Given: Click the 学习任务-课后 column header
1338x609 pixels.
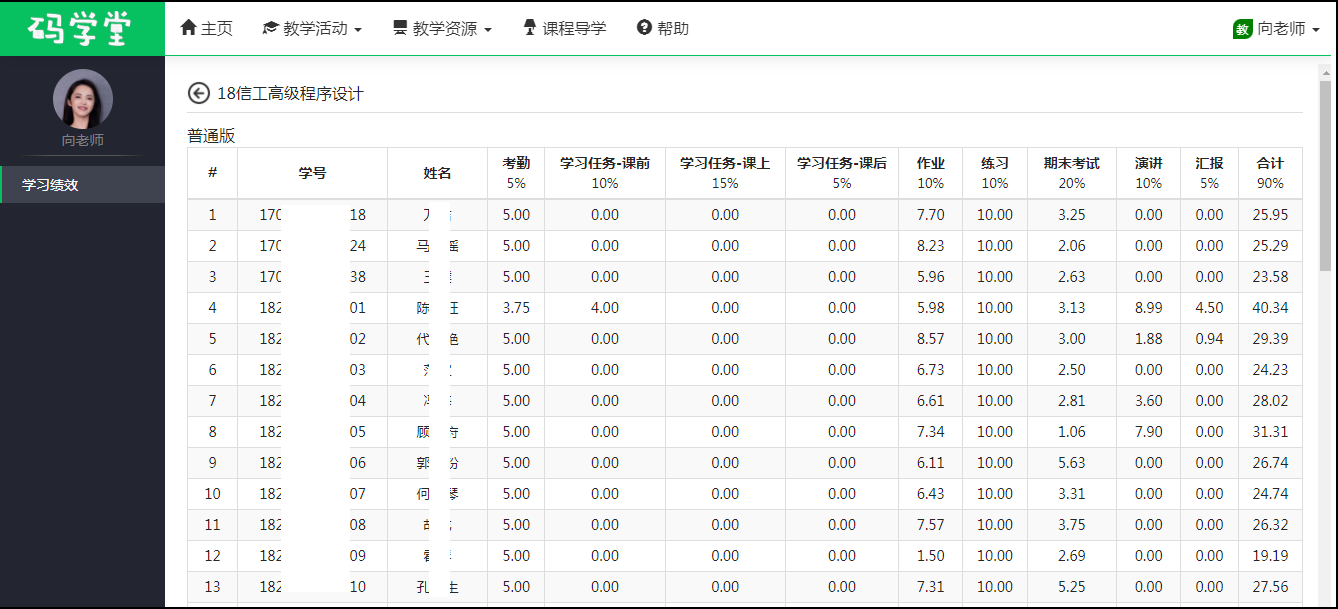Looking at the screenshot, I should tap(842, 173).
